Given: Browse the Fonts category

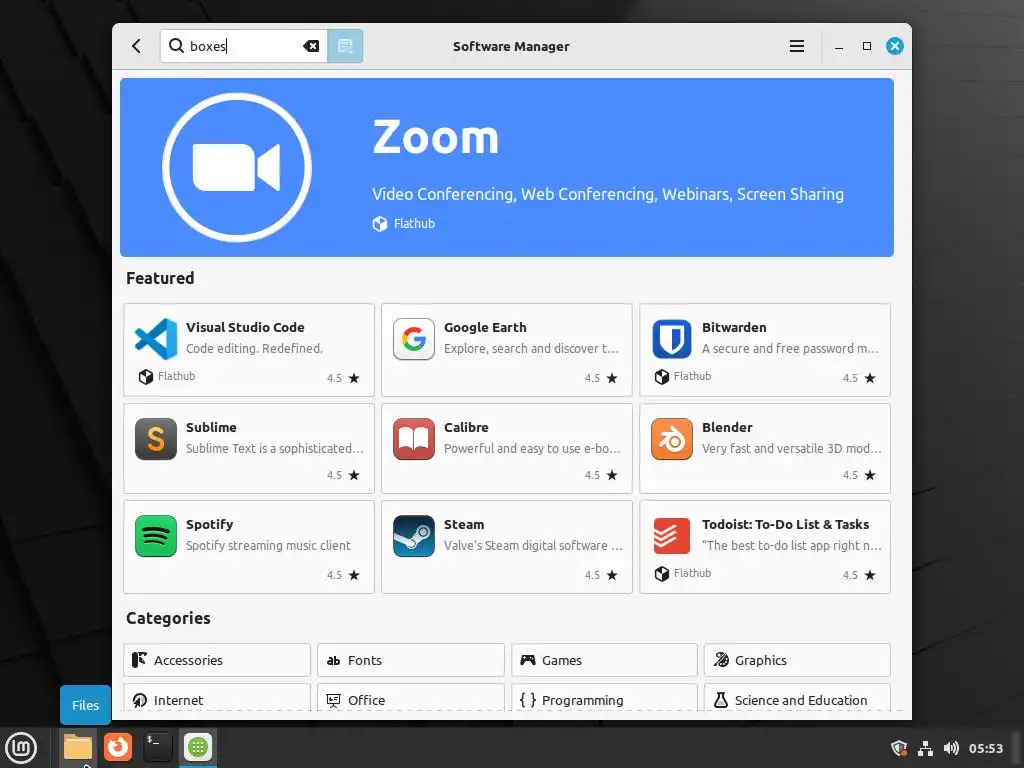Looking at the screenshot, I should 411,660.
